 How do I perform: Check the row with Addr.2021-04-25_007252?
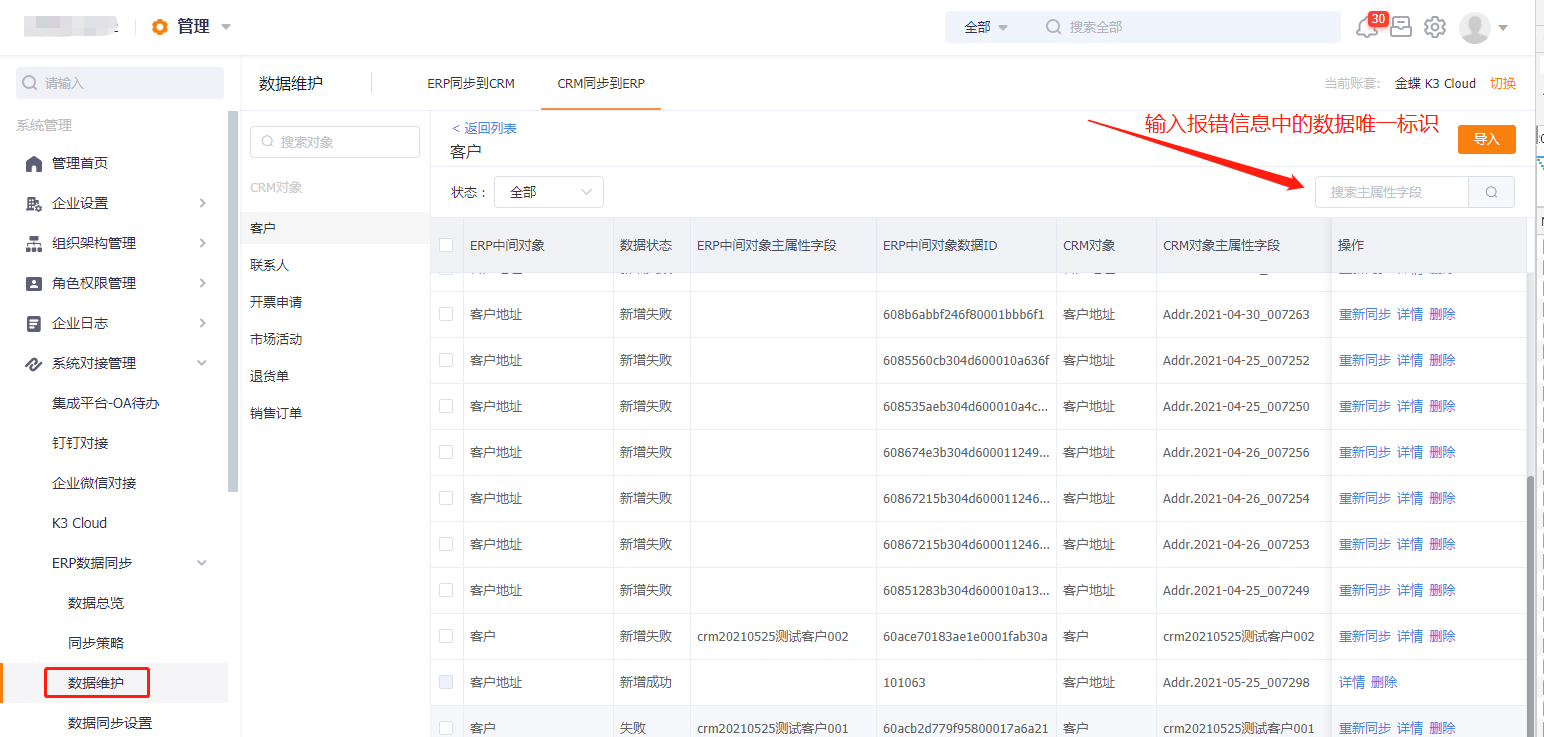tap(446, 360)
